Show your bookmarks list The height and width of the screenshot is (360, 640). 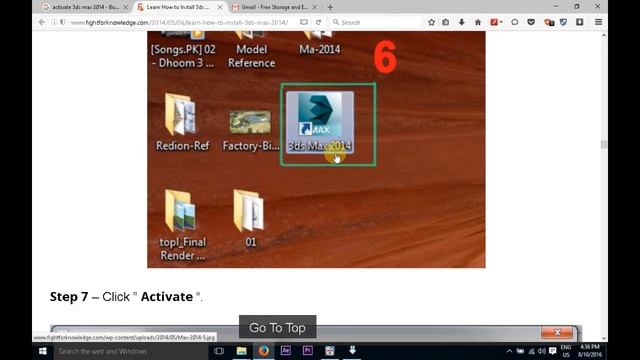point(446,22)
